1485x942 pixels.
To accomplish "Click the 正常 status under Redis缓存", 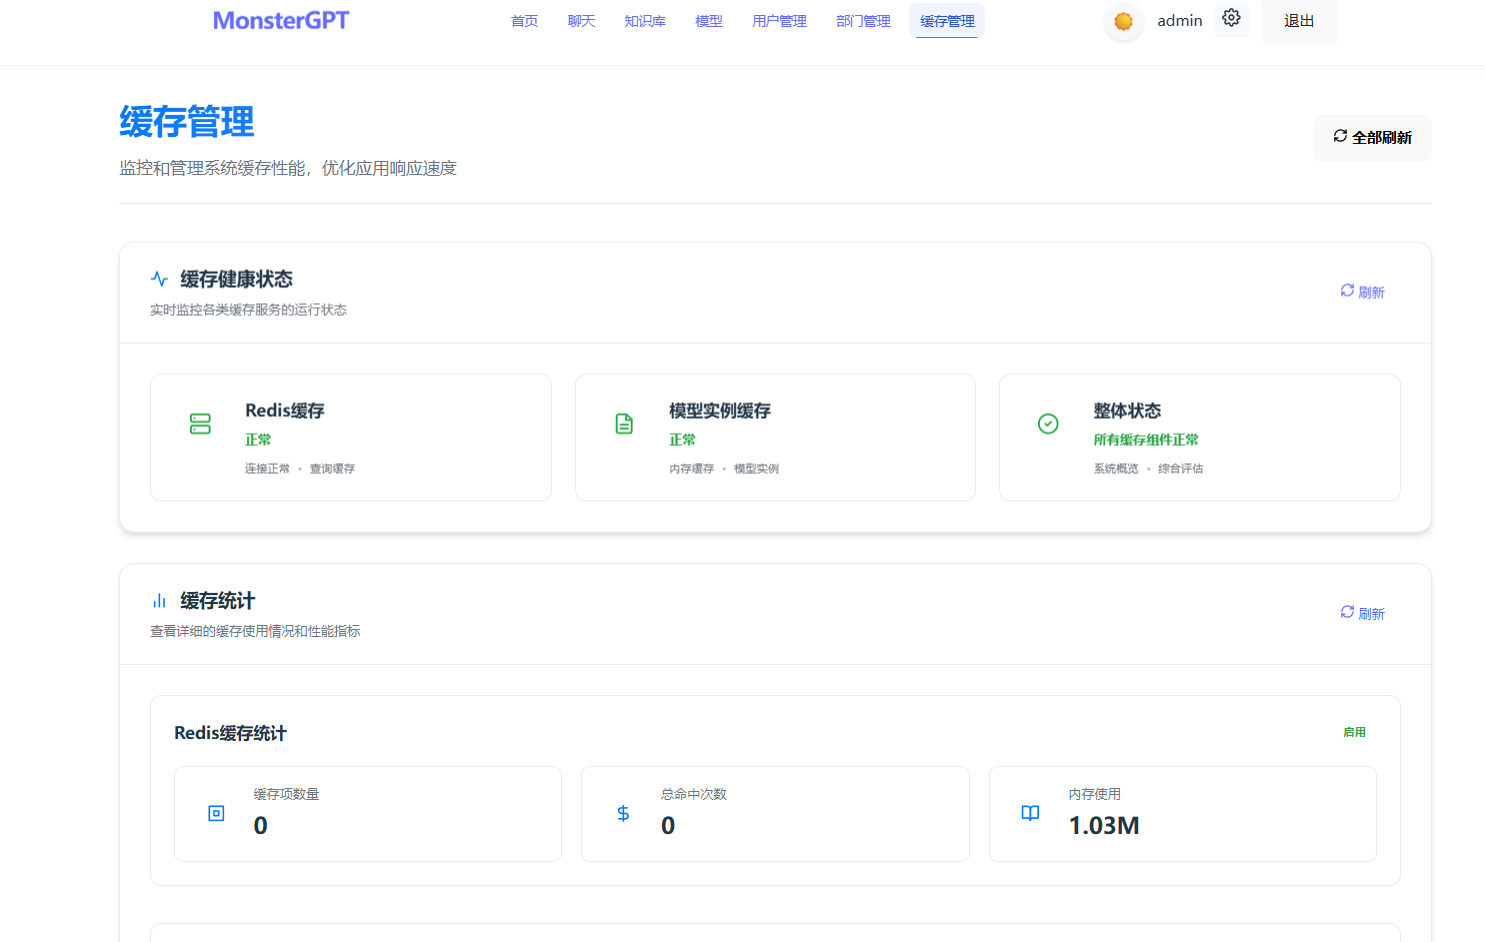I will [258, 440].
